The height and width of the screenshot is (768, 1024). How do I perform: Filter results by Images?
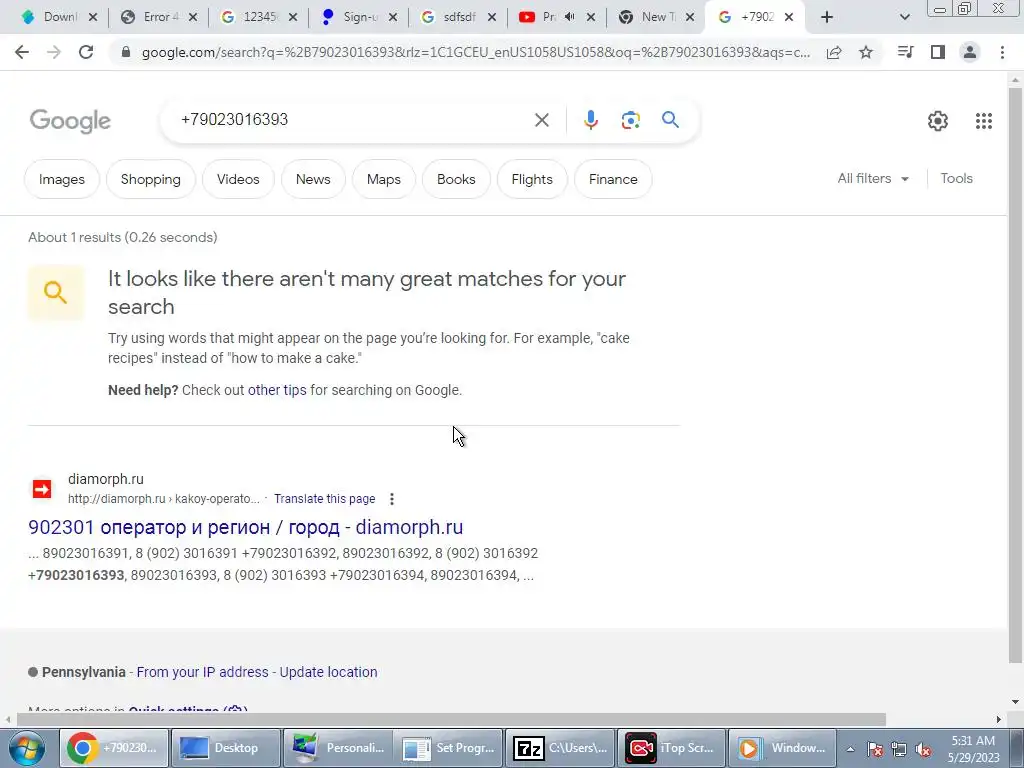pyautogui.click(x=62, y=179)
